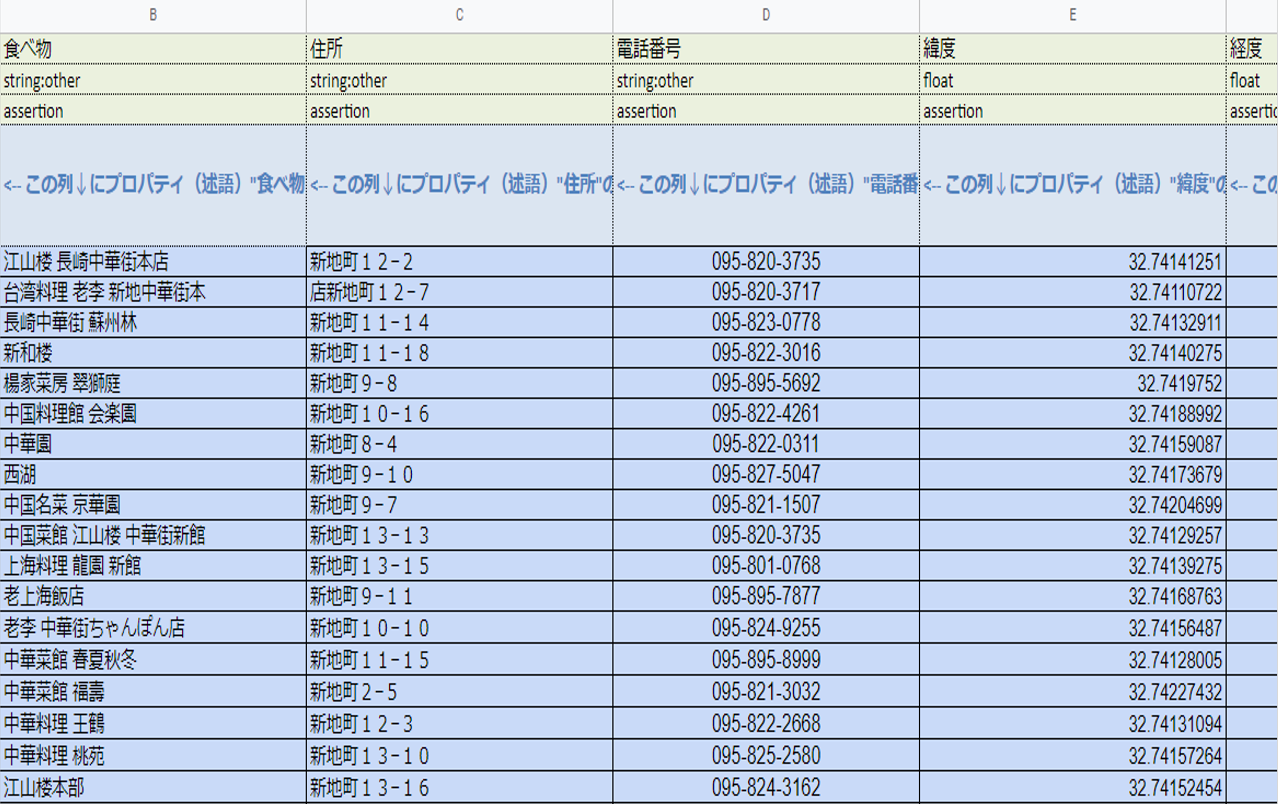Click the 緯度 property instruction cell

click(1072, 186)
